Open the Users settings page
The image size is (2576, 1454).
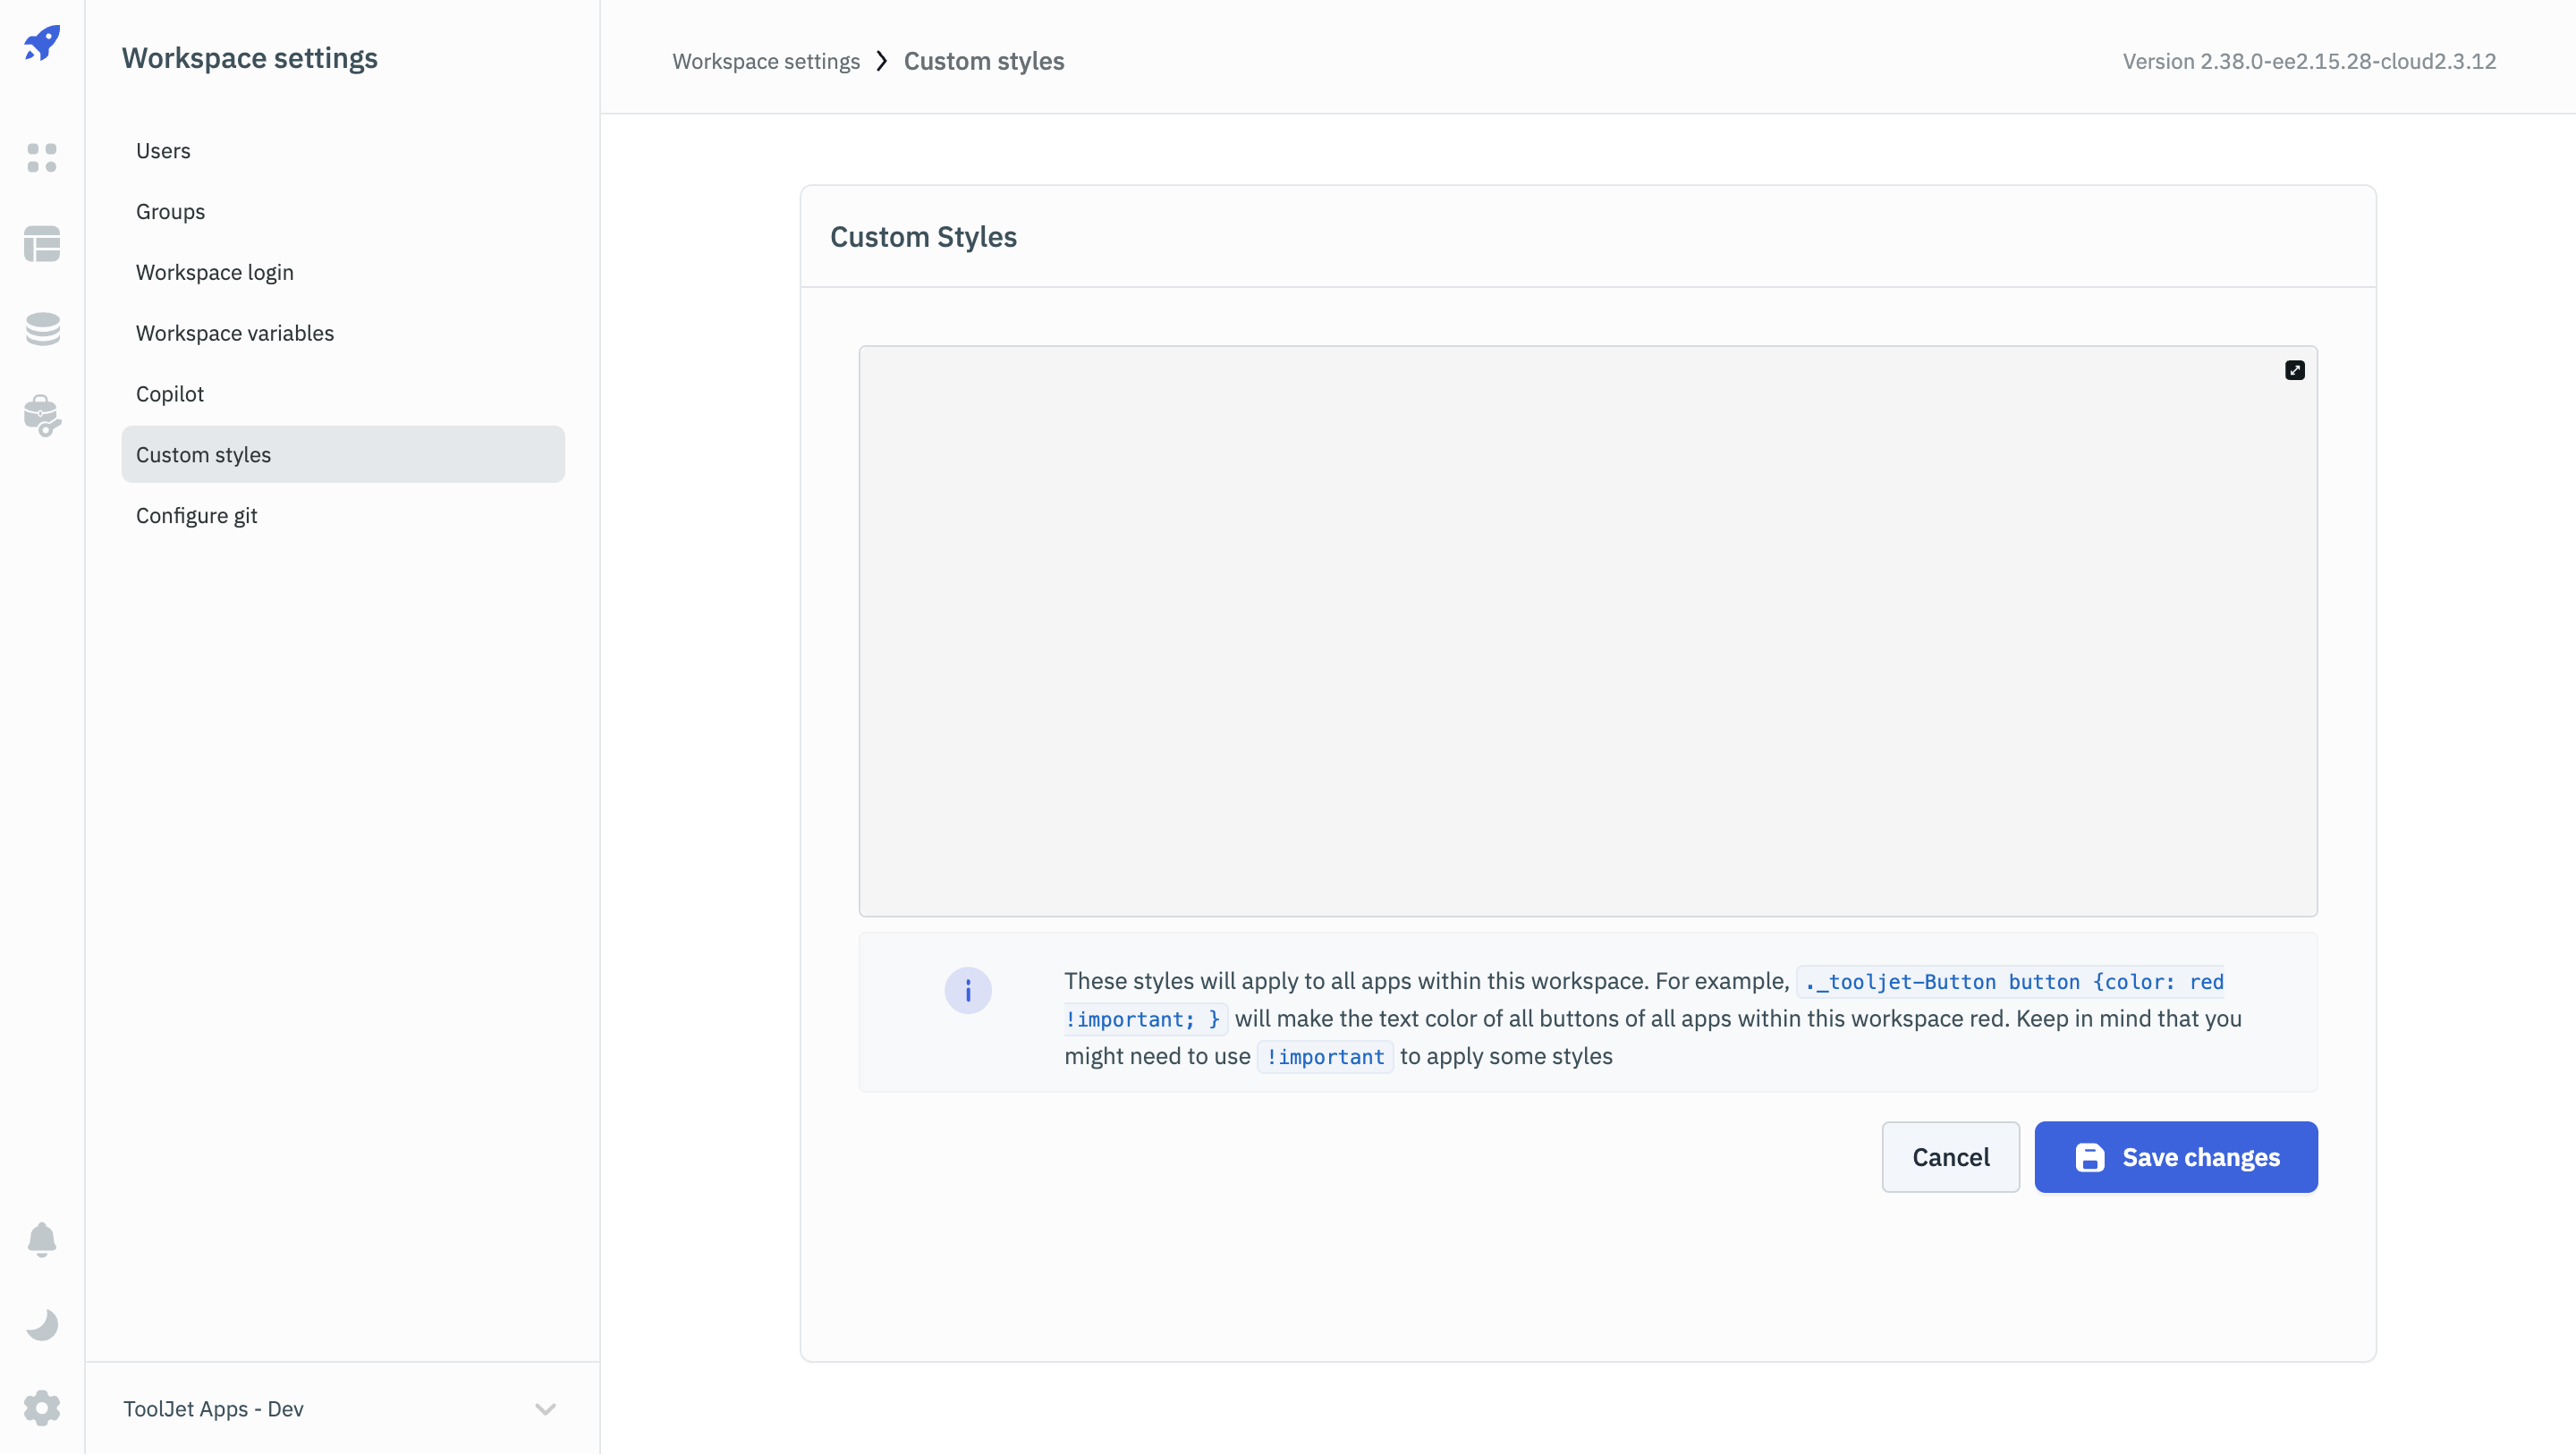(x=163, y=151)
